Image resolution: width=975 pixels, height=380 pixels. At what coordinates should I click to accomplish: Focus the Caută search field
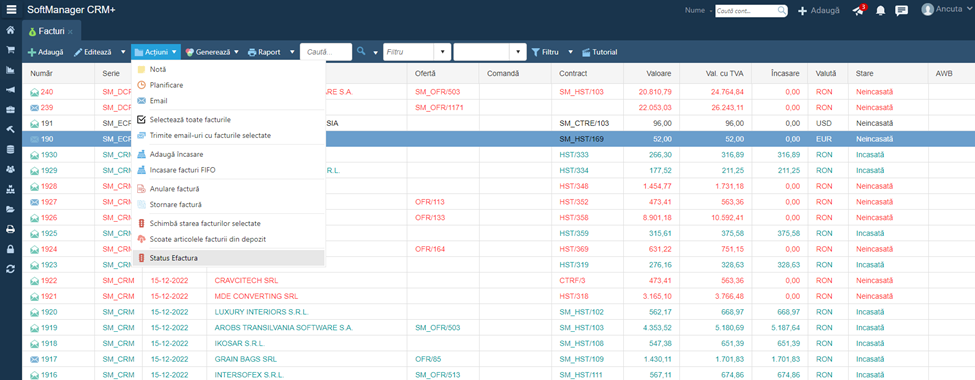(x=326, y=52)
